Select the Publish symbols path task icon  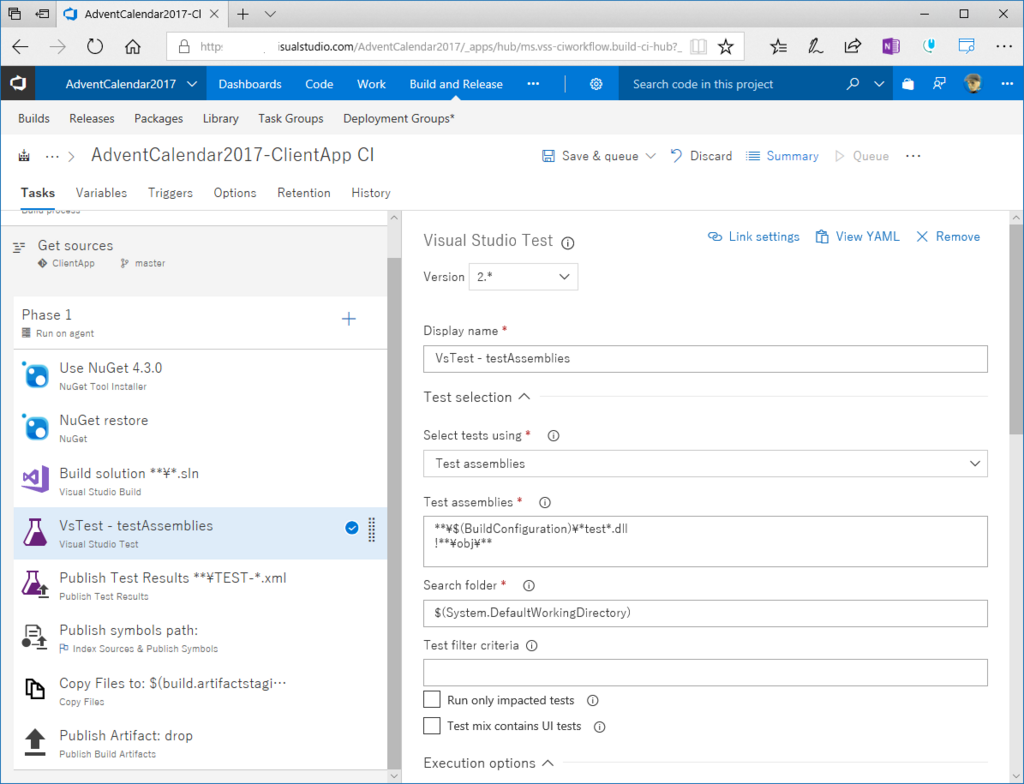(x=35, y=637)
